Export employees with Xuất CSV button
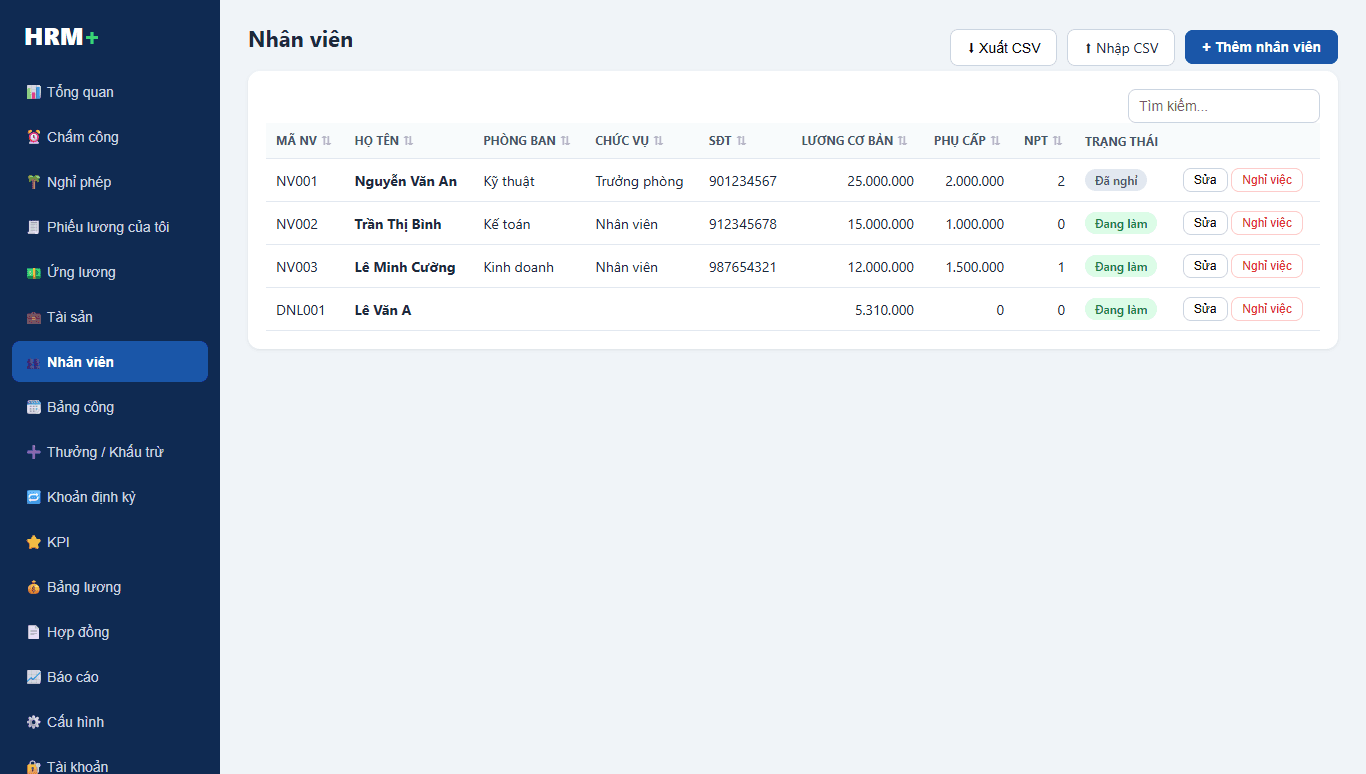Image resolution: width=1366 pixels, height=774 pixels. (1003, 48)
